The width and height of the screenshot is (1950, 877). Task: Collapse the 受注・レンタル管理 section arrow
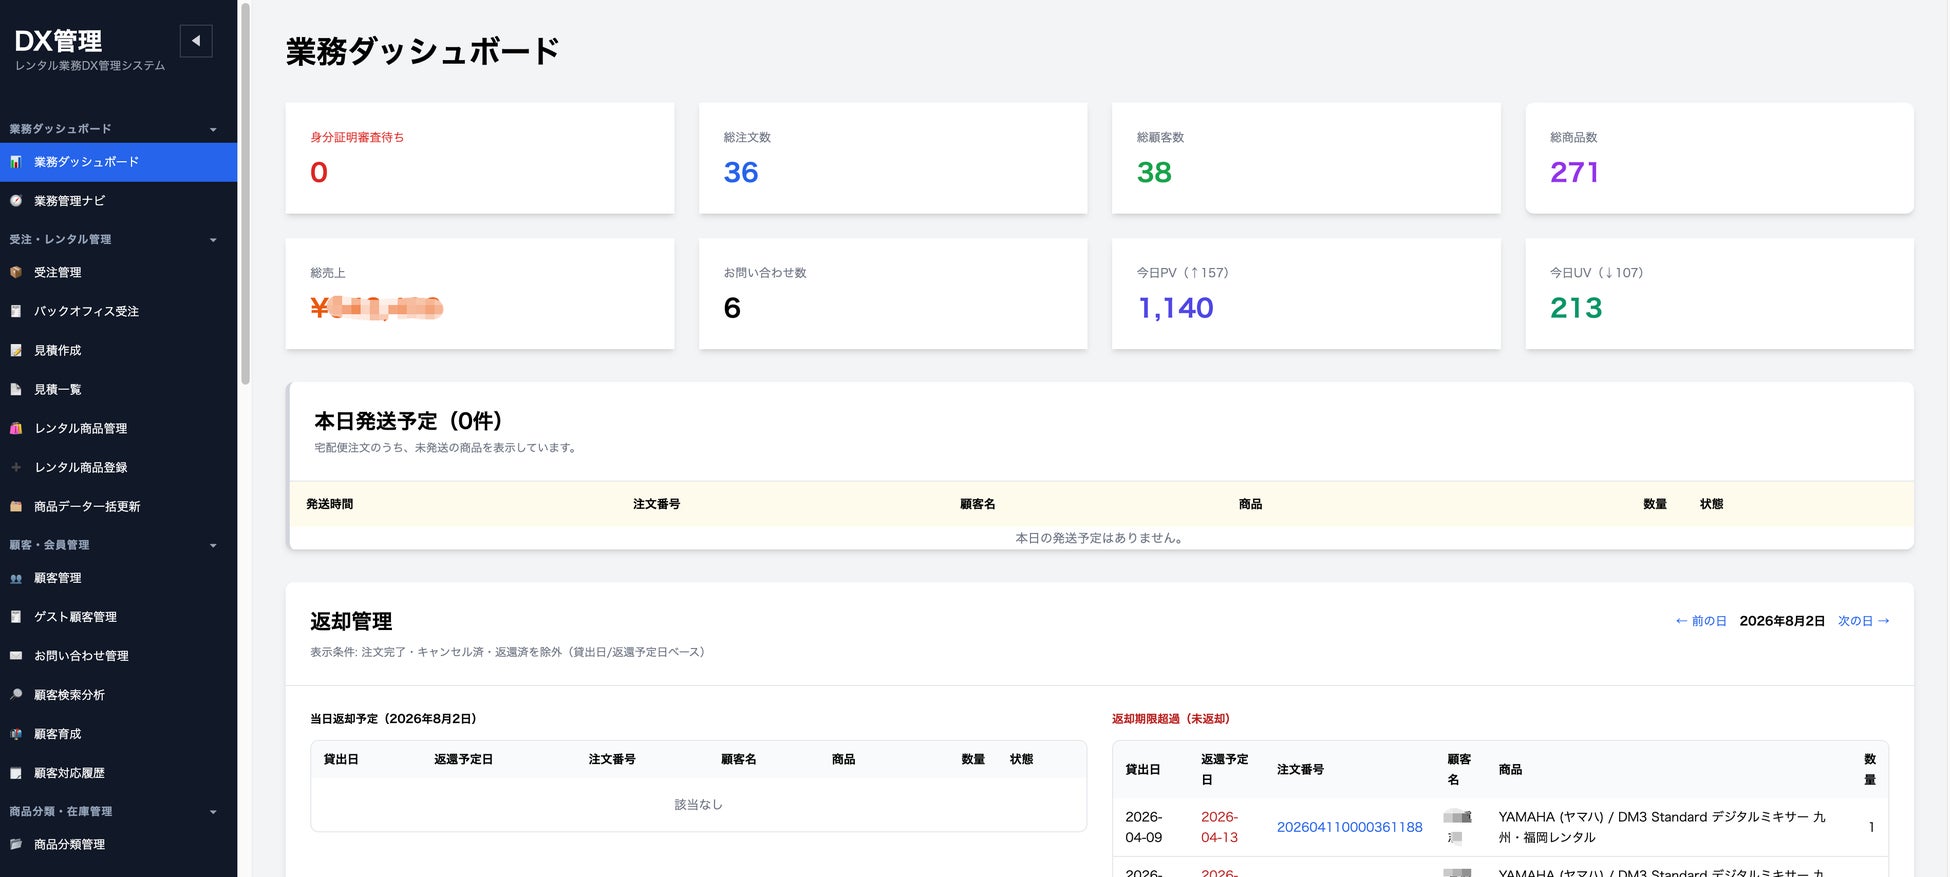[213, 240]
